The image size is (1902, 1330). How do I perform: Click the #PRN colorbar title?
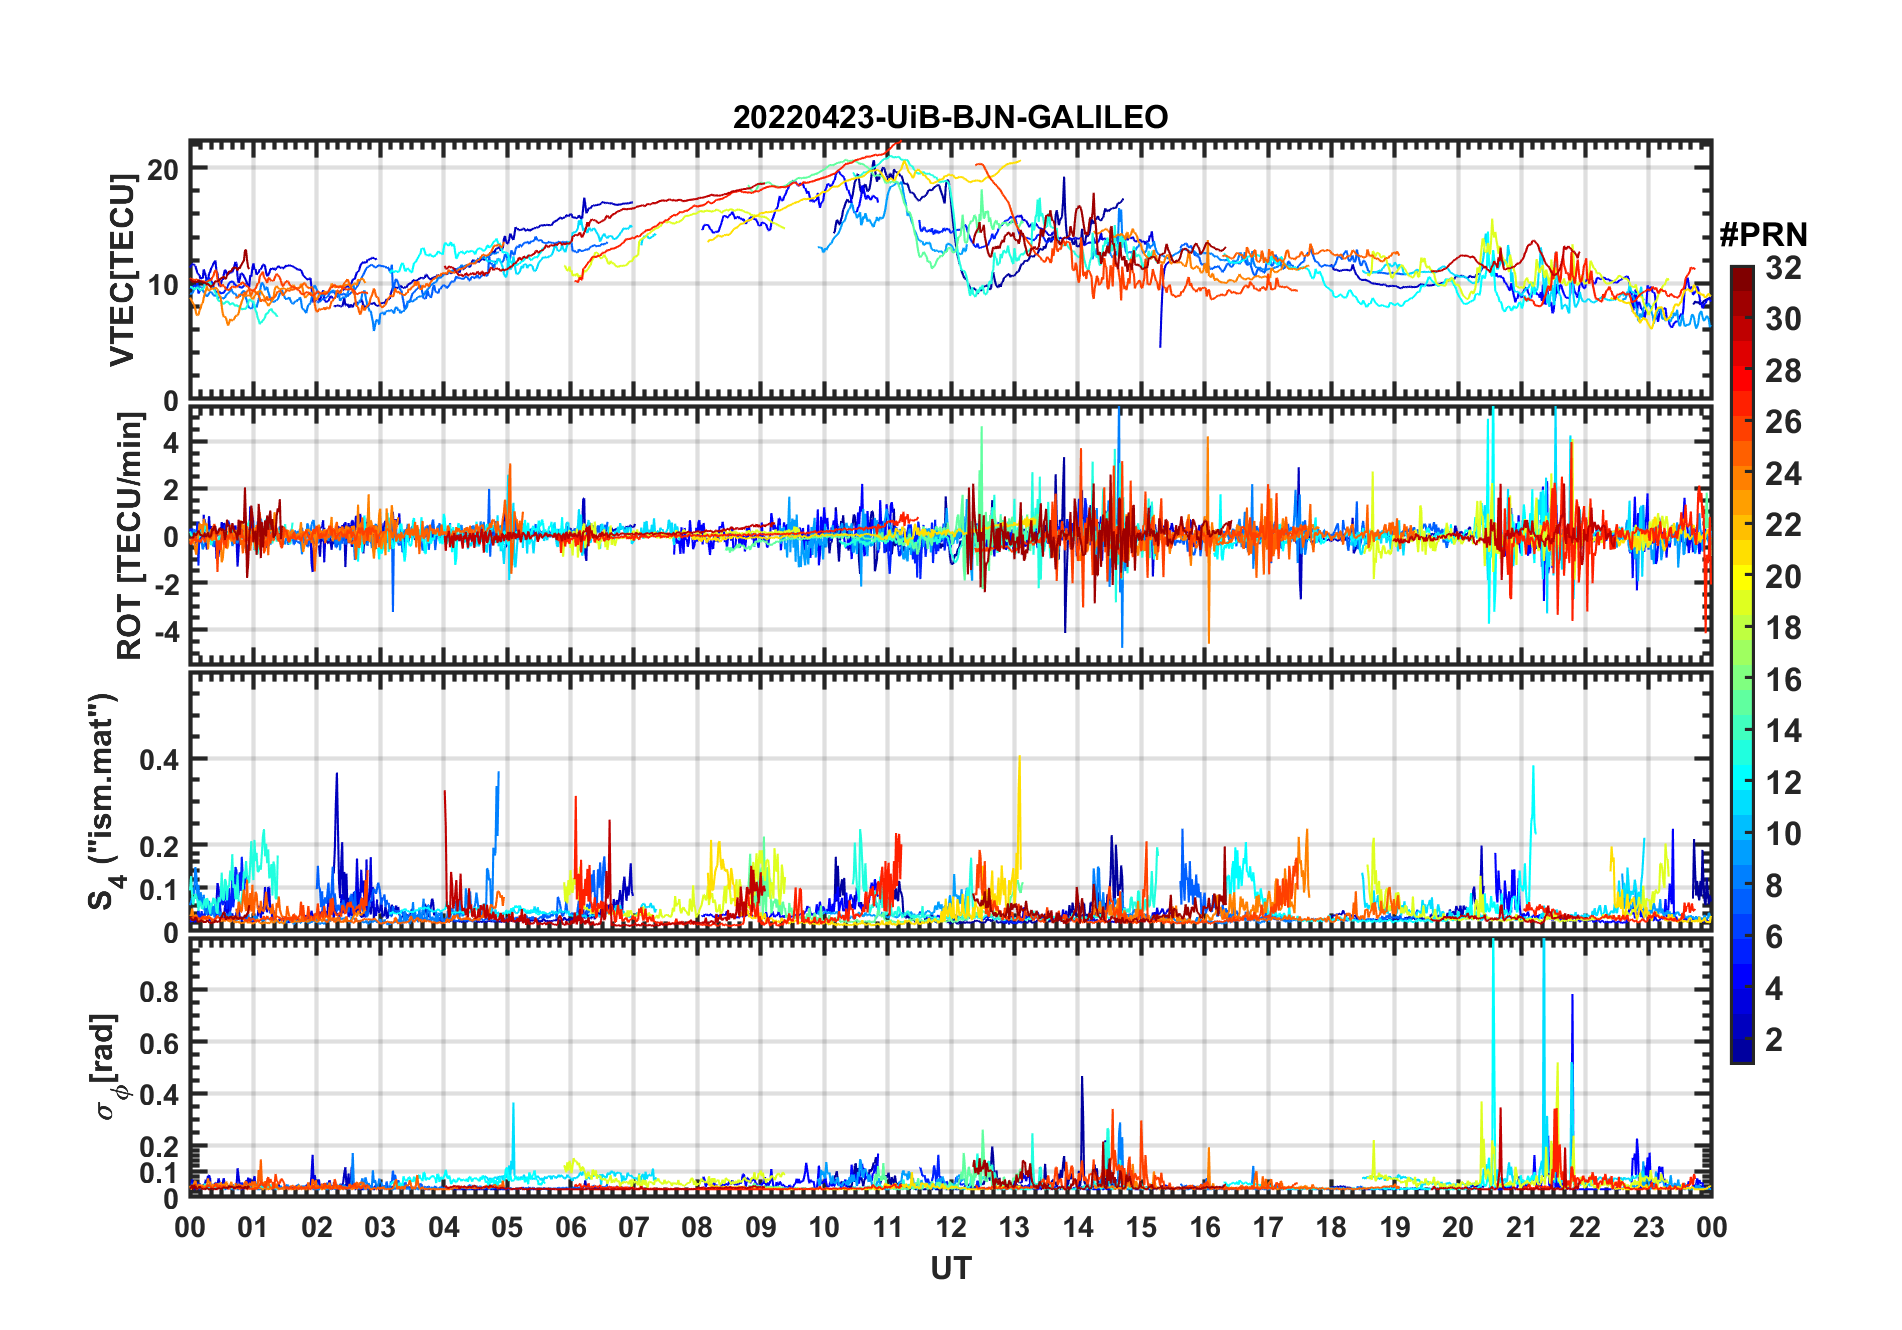1763,235
